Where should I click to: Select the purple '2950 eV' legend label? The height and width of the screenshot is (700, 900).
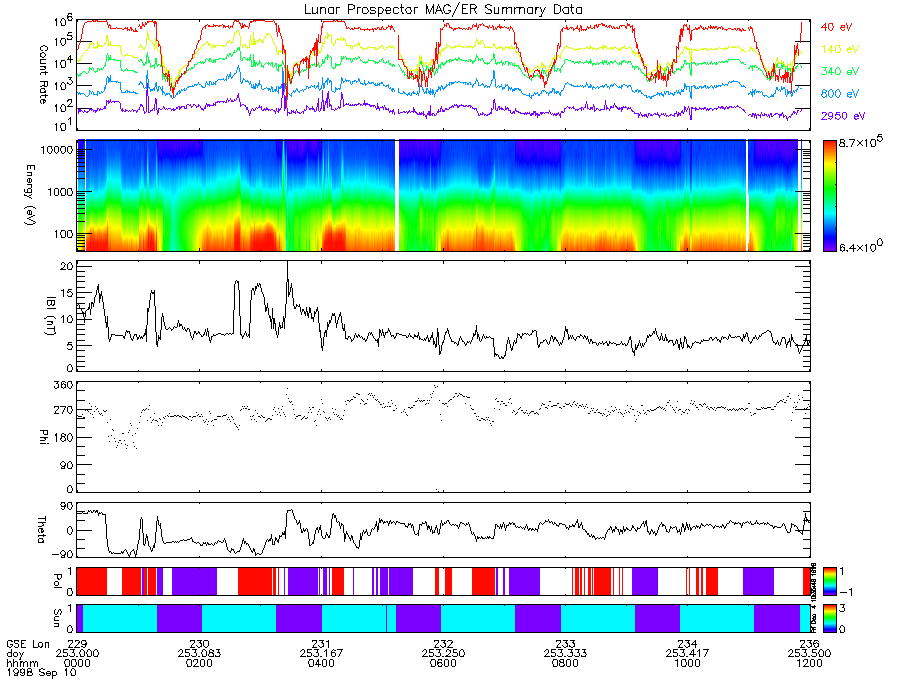point(842,116)
